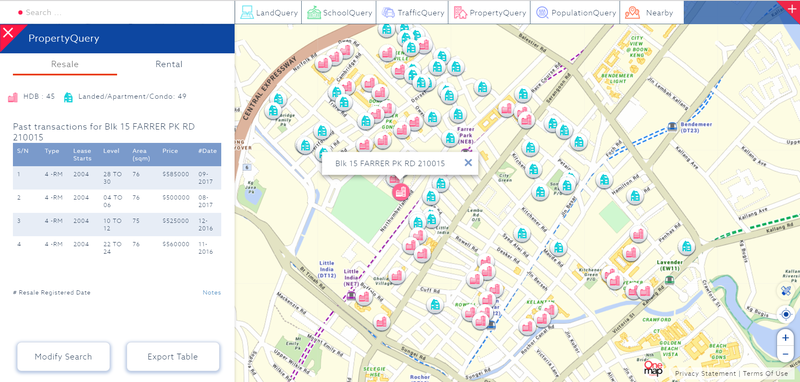Select the $585000 price cell
Viewport: 800px width, 382px height.
click(176, 174)
